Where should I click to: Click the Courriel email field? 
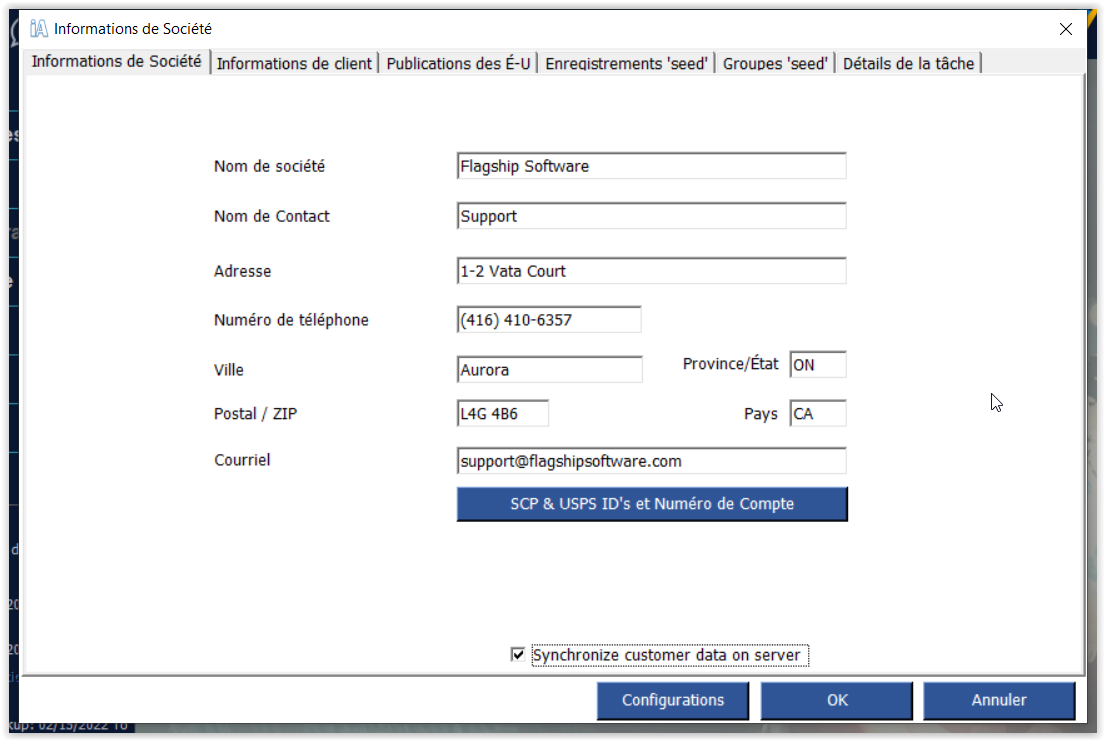click(x=651, y=460)
